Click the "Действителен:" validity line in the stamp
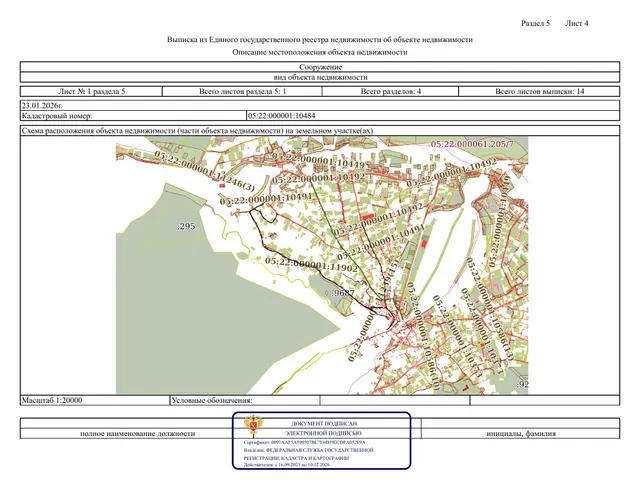This screenshot has height=495, width=640. [x=287, y=465]
